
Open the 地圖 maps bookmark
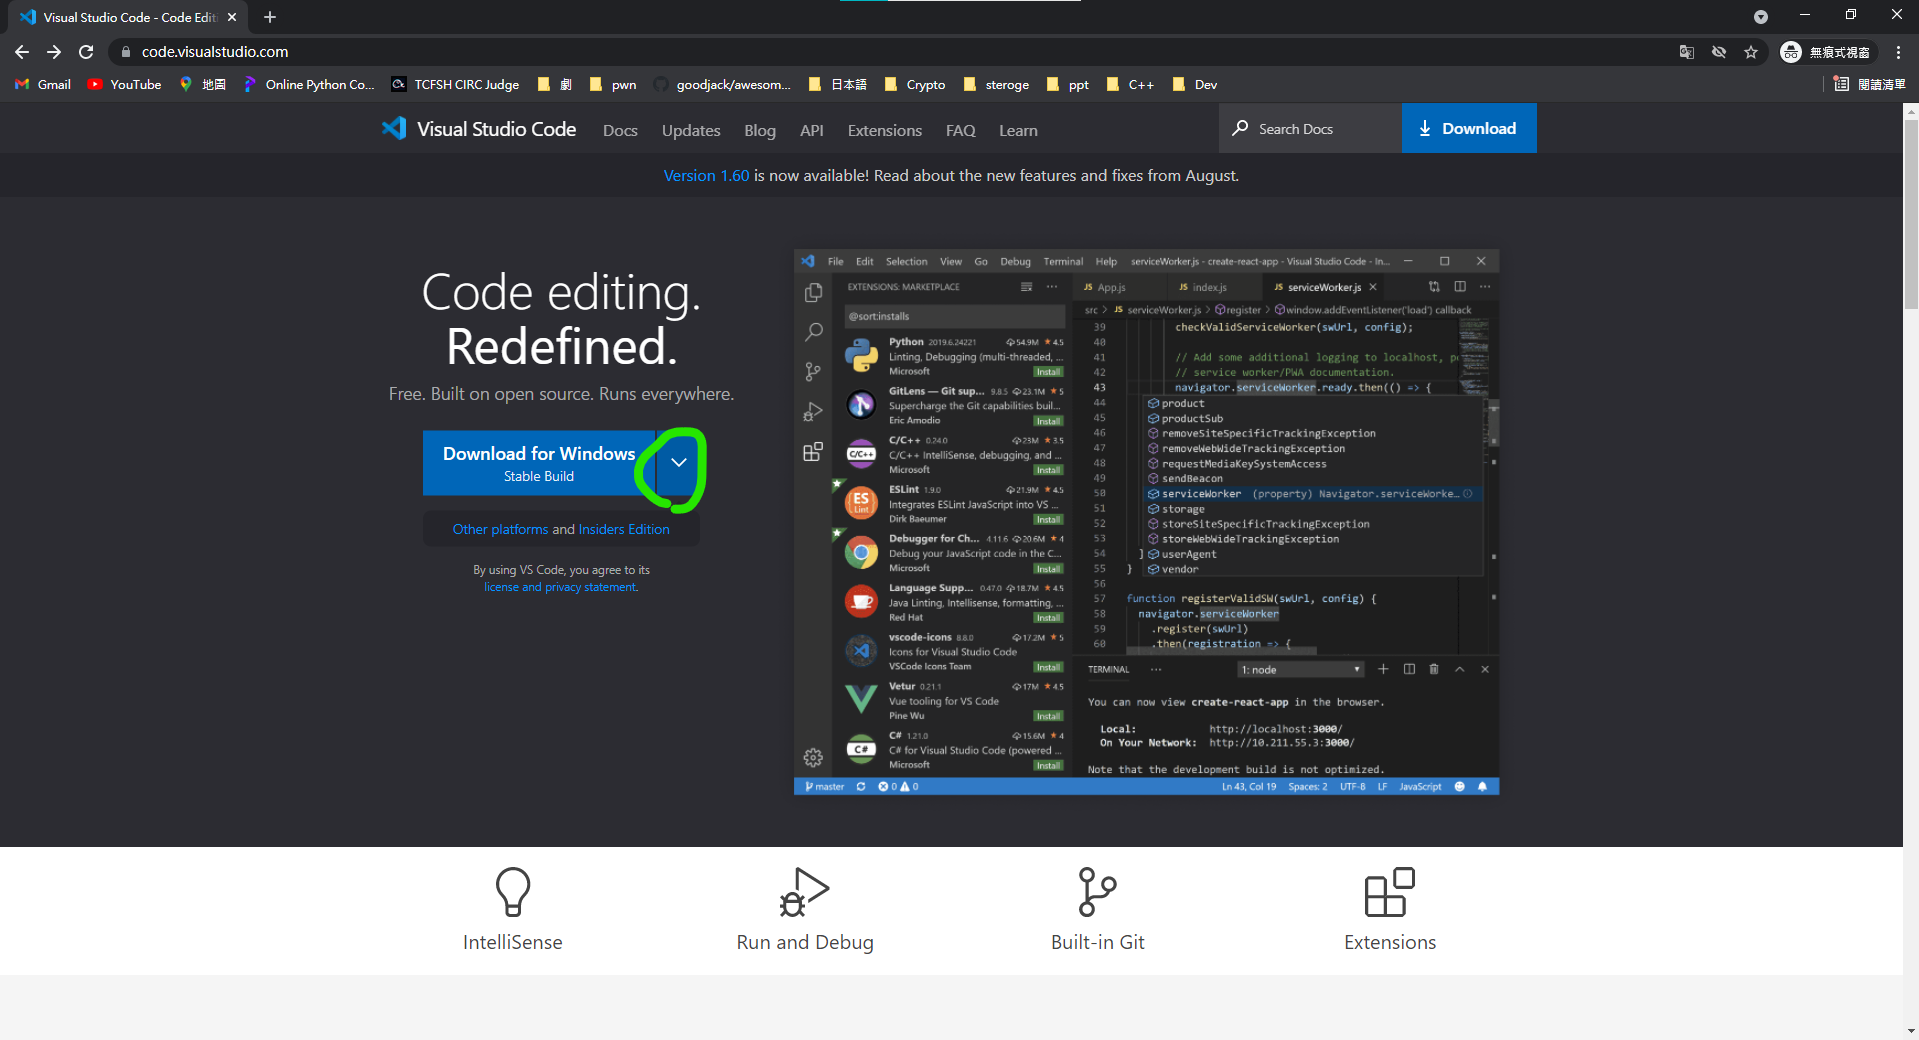point(202,85)
